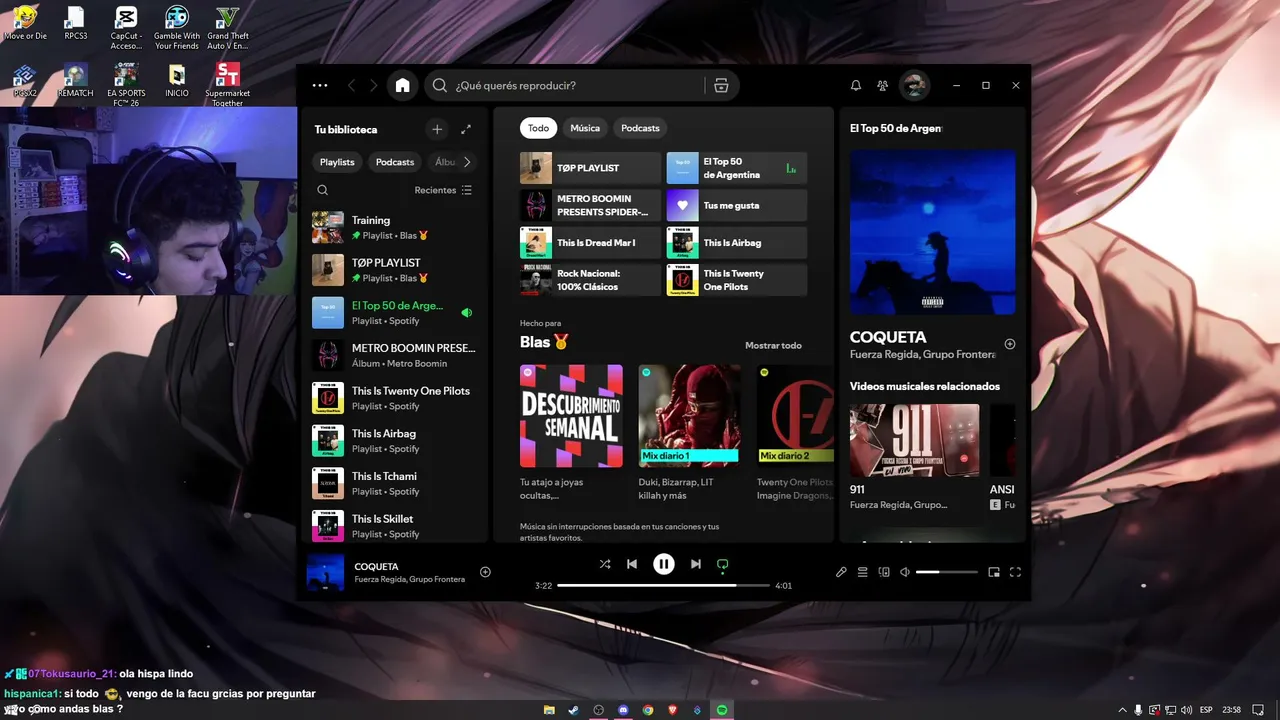1280x720 pixels.
Task: Create a new playlist with plus icon
Action: [x=437, y=129]
